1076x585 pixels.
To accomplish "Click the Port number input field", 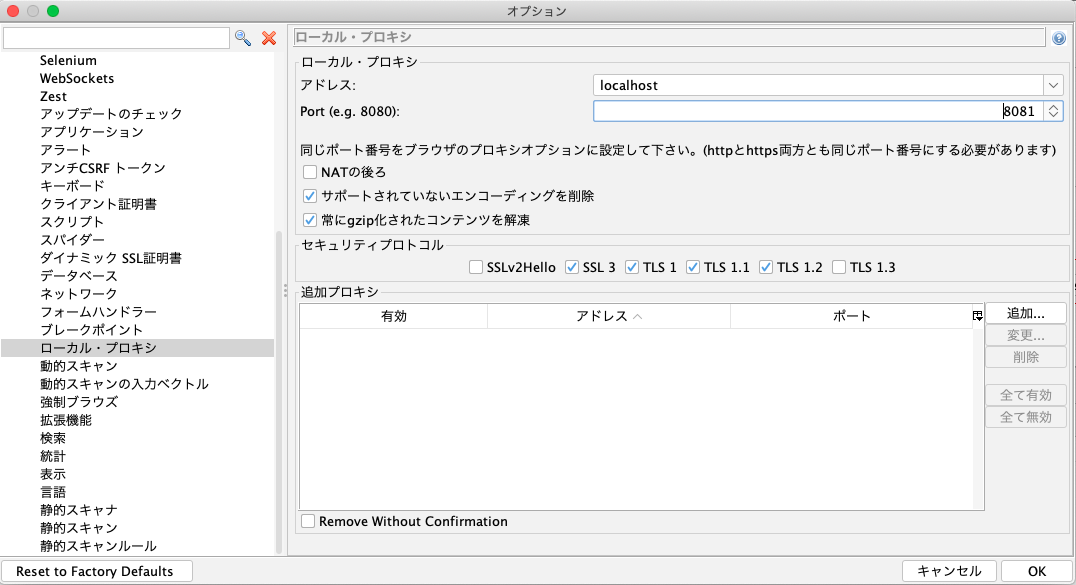I will tap(818, 111).
